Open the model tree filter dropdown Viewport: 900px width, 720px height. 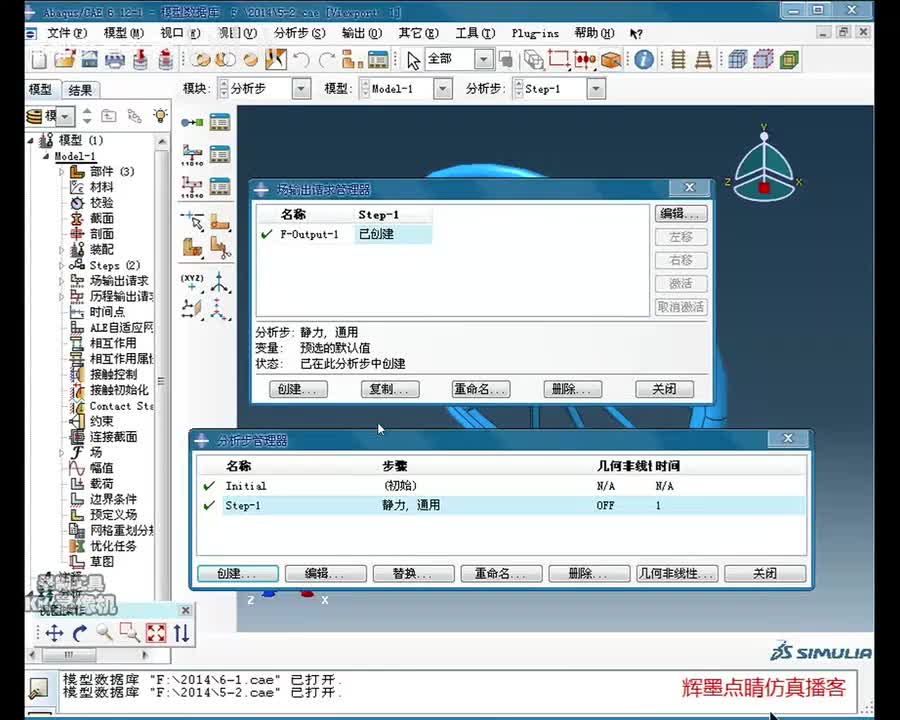tap(65, 117)
